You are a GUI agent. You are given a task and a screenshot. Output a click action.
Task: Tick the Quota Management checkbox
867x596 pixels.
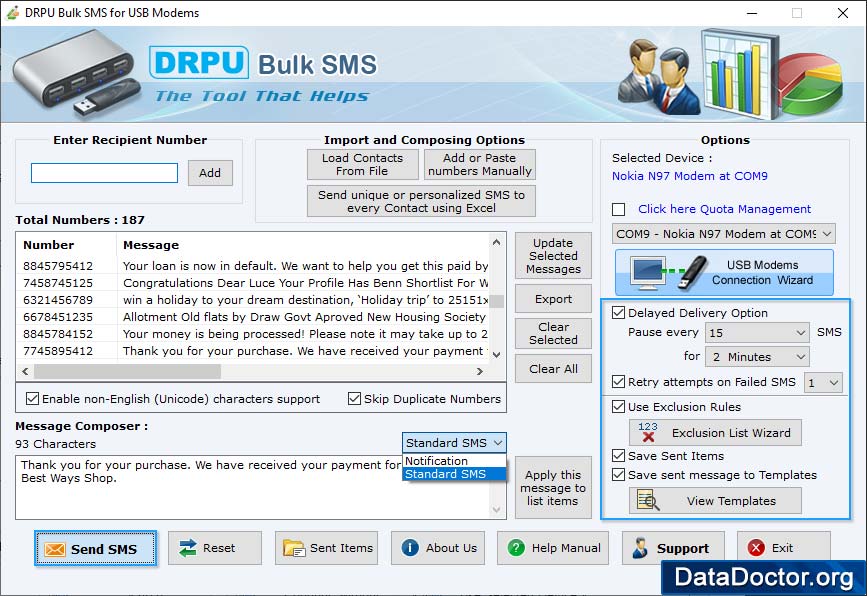click(x=619, y=209)
